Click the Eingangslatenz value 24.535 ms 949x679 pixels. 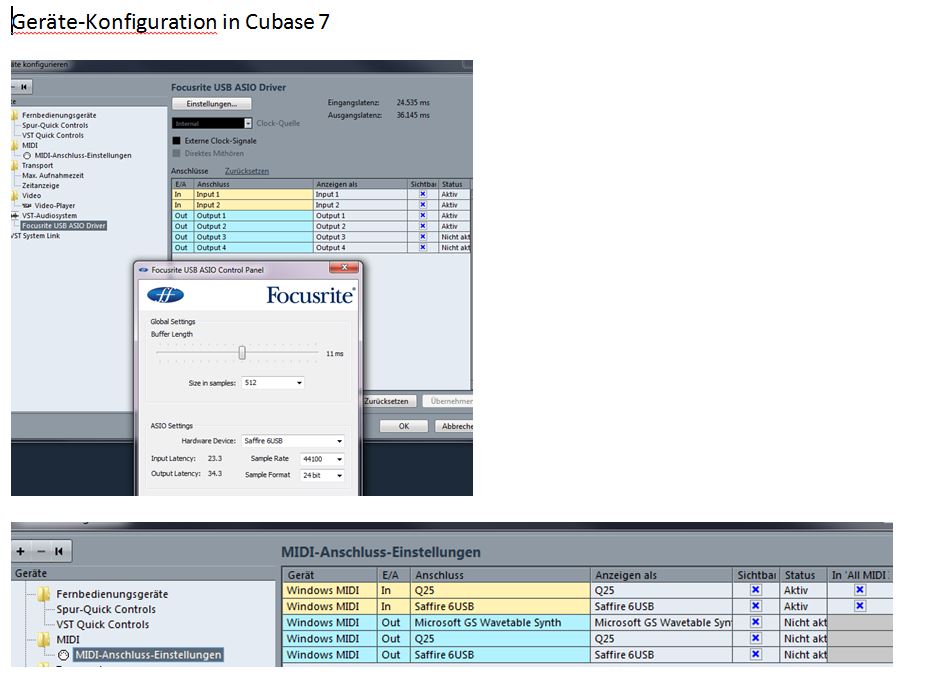click(x=413, y=102)
